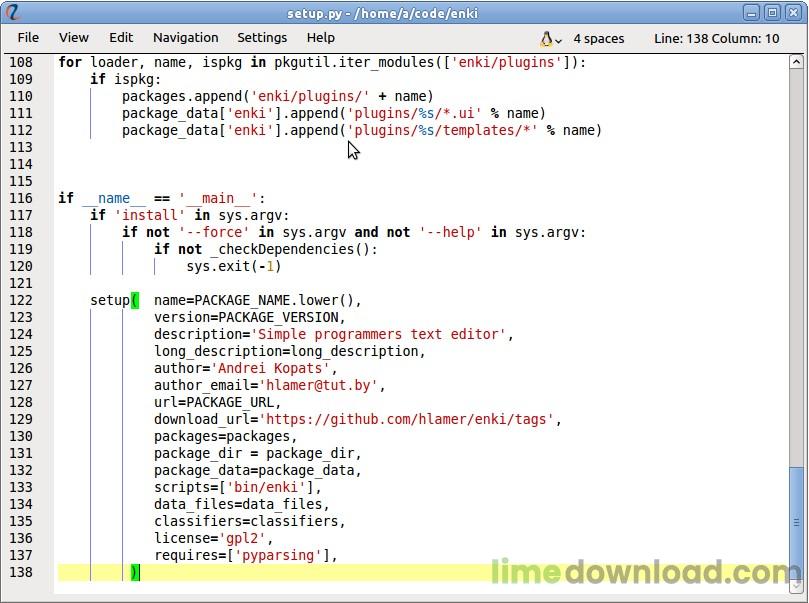Screen dimensions: 809x603
Task: Click line number 122 in the margin
Action: (21, 300)
